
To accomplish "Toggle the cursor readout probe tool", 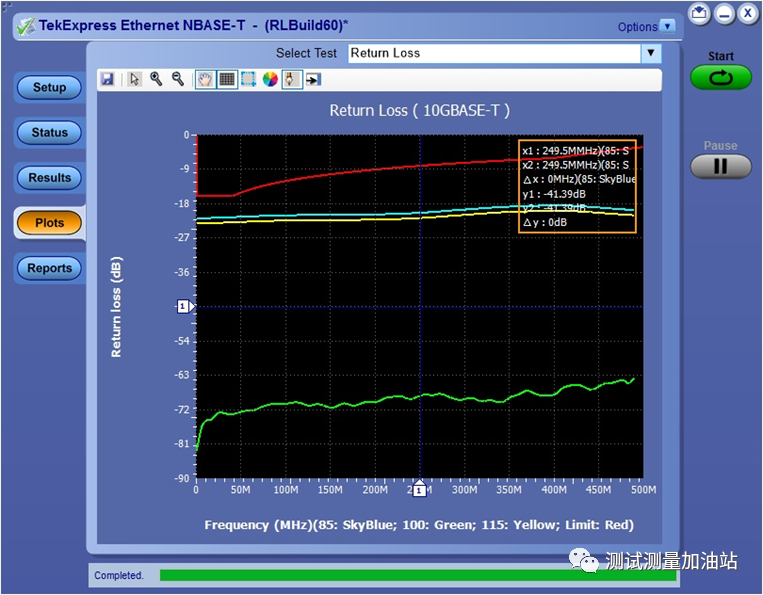I will pos(292,79).
